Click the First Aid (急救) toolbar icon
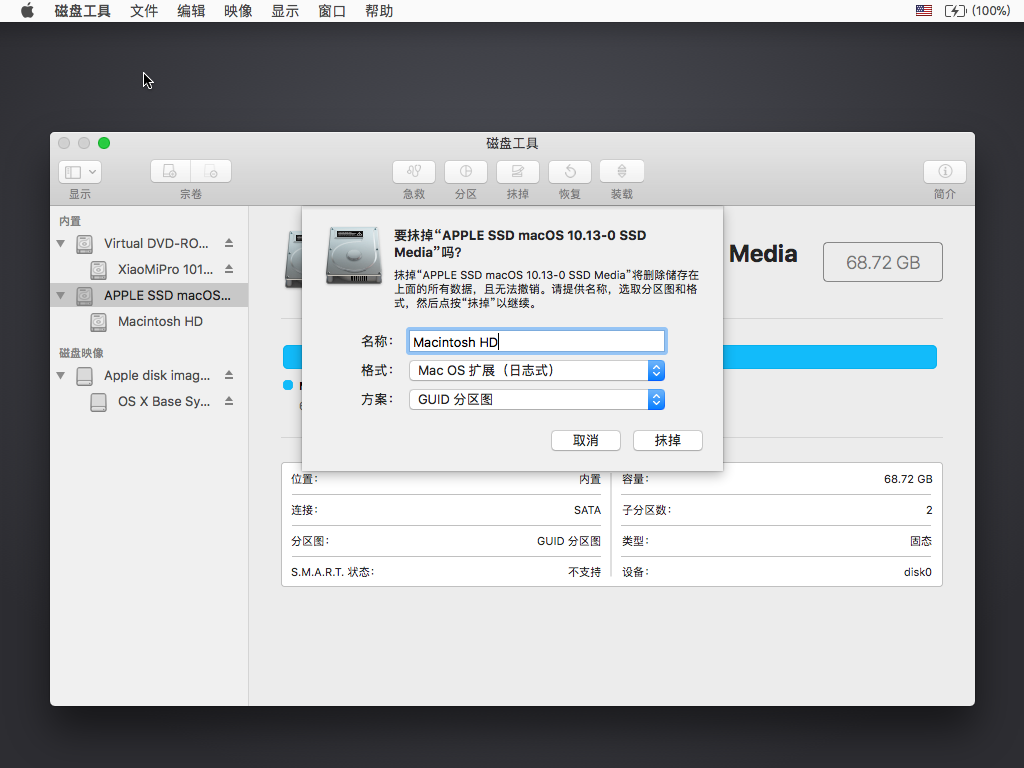Image resolution: width=1024 pixels, height=768 pixels. coord(414,172)
